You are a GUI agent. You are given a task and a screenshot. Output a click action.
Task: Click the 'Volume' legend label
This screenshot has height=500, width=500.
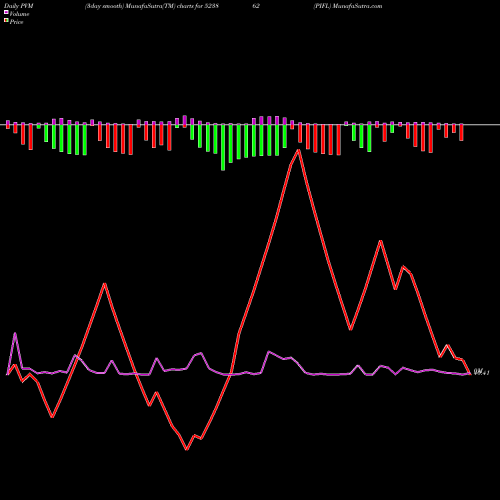click(x=19, y=14)
